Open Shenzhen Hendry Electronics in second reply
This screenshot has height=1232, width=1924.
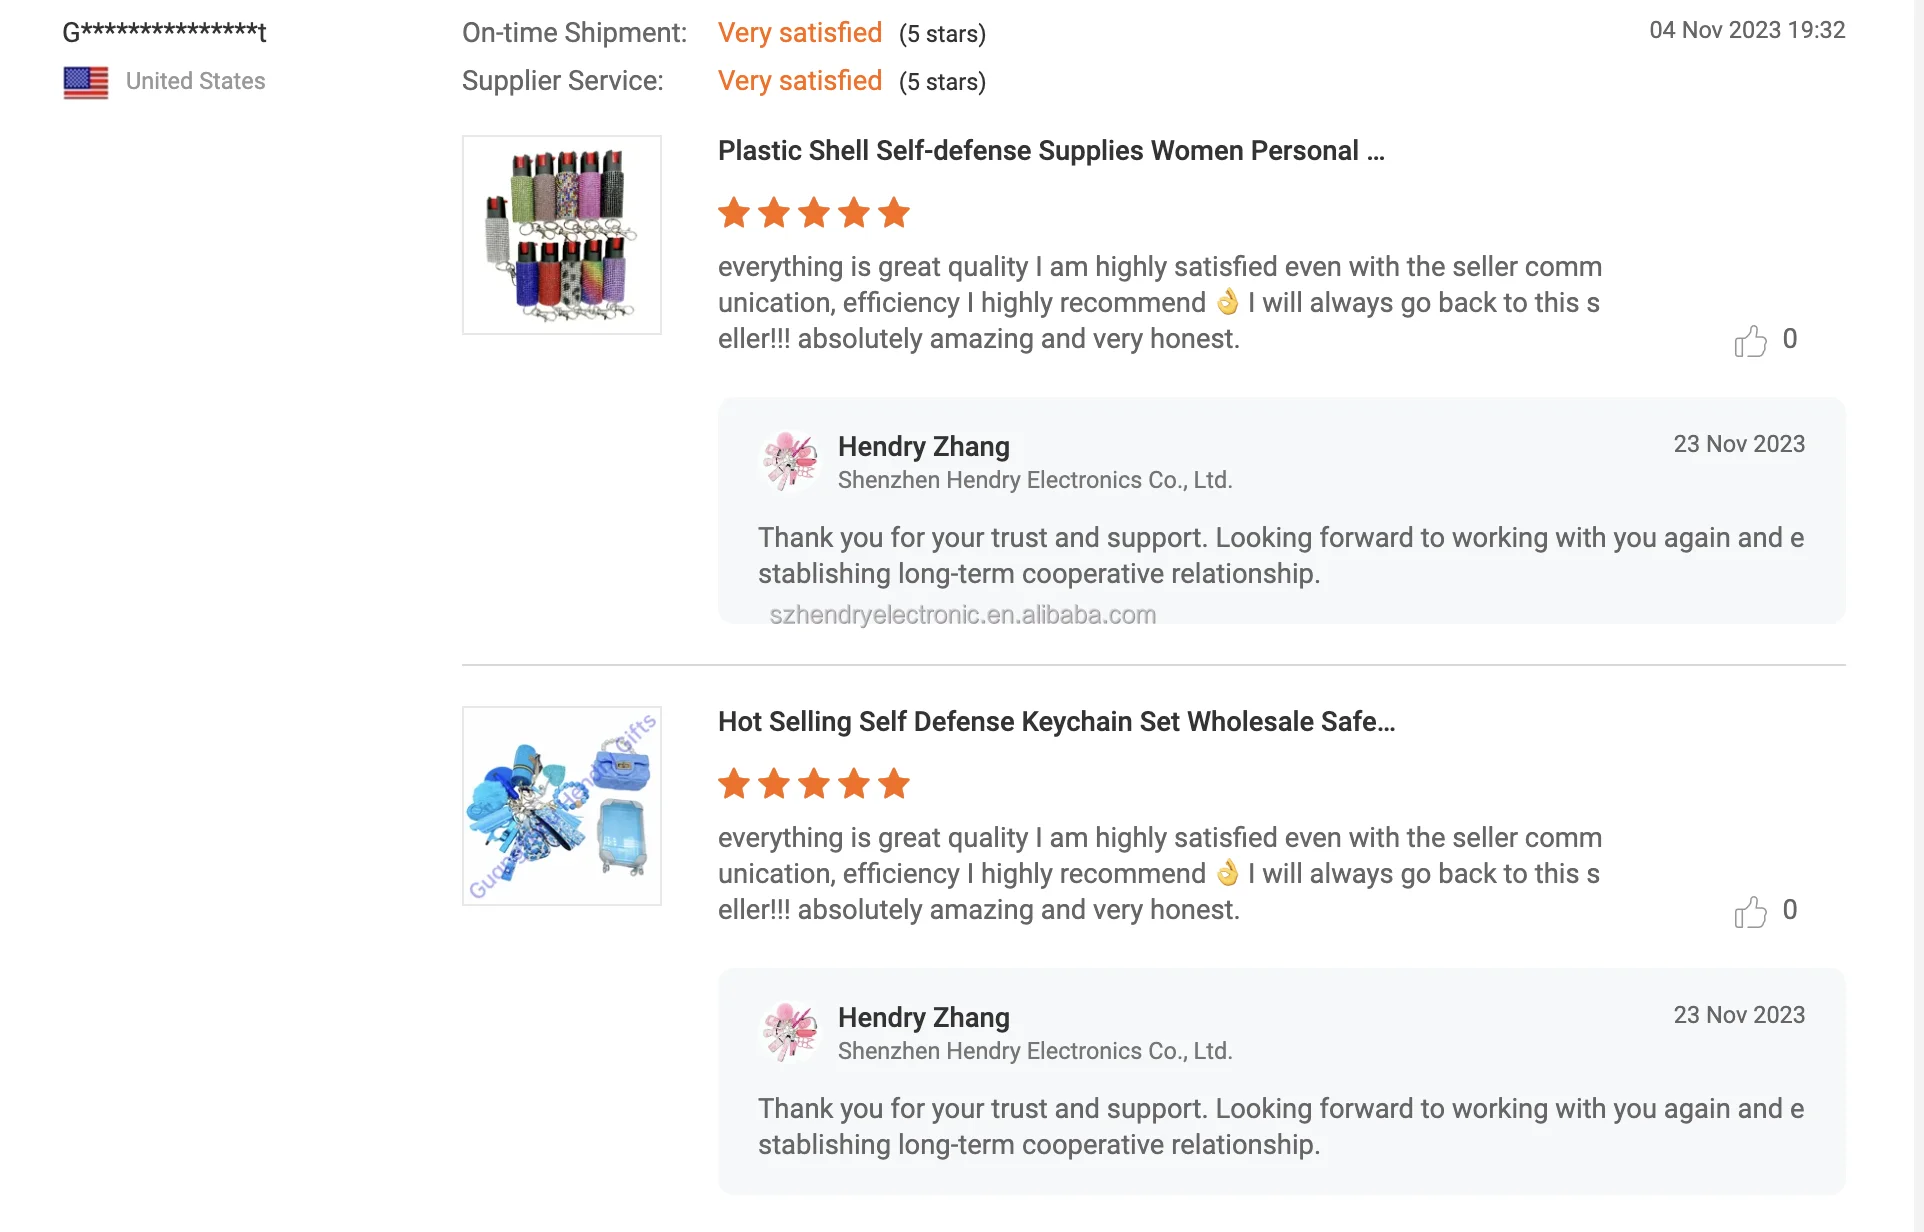click(x=1035, y=1051)
